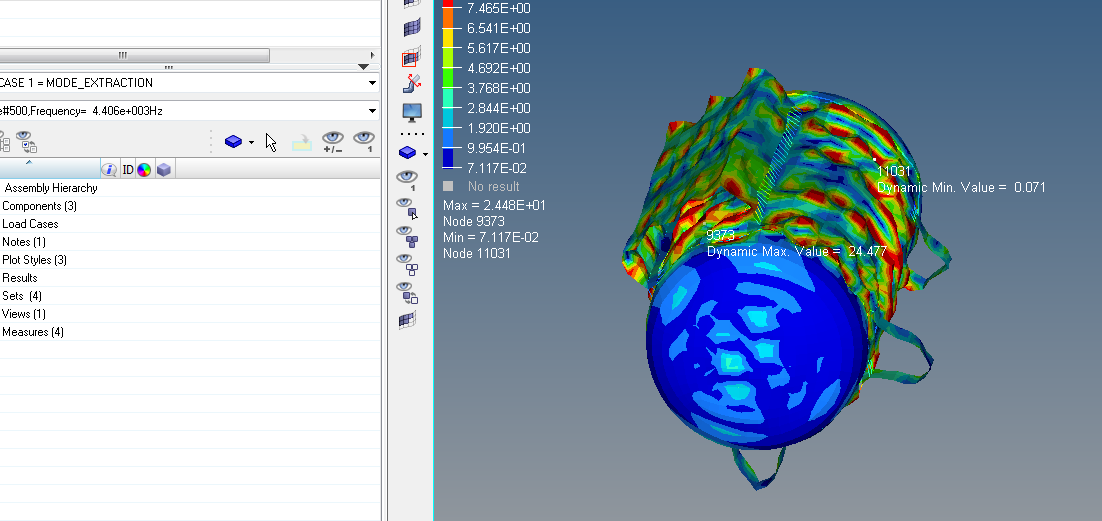
Task: Select the arrow cursor selection tool
Action: point(270,142)
